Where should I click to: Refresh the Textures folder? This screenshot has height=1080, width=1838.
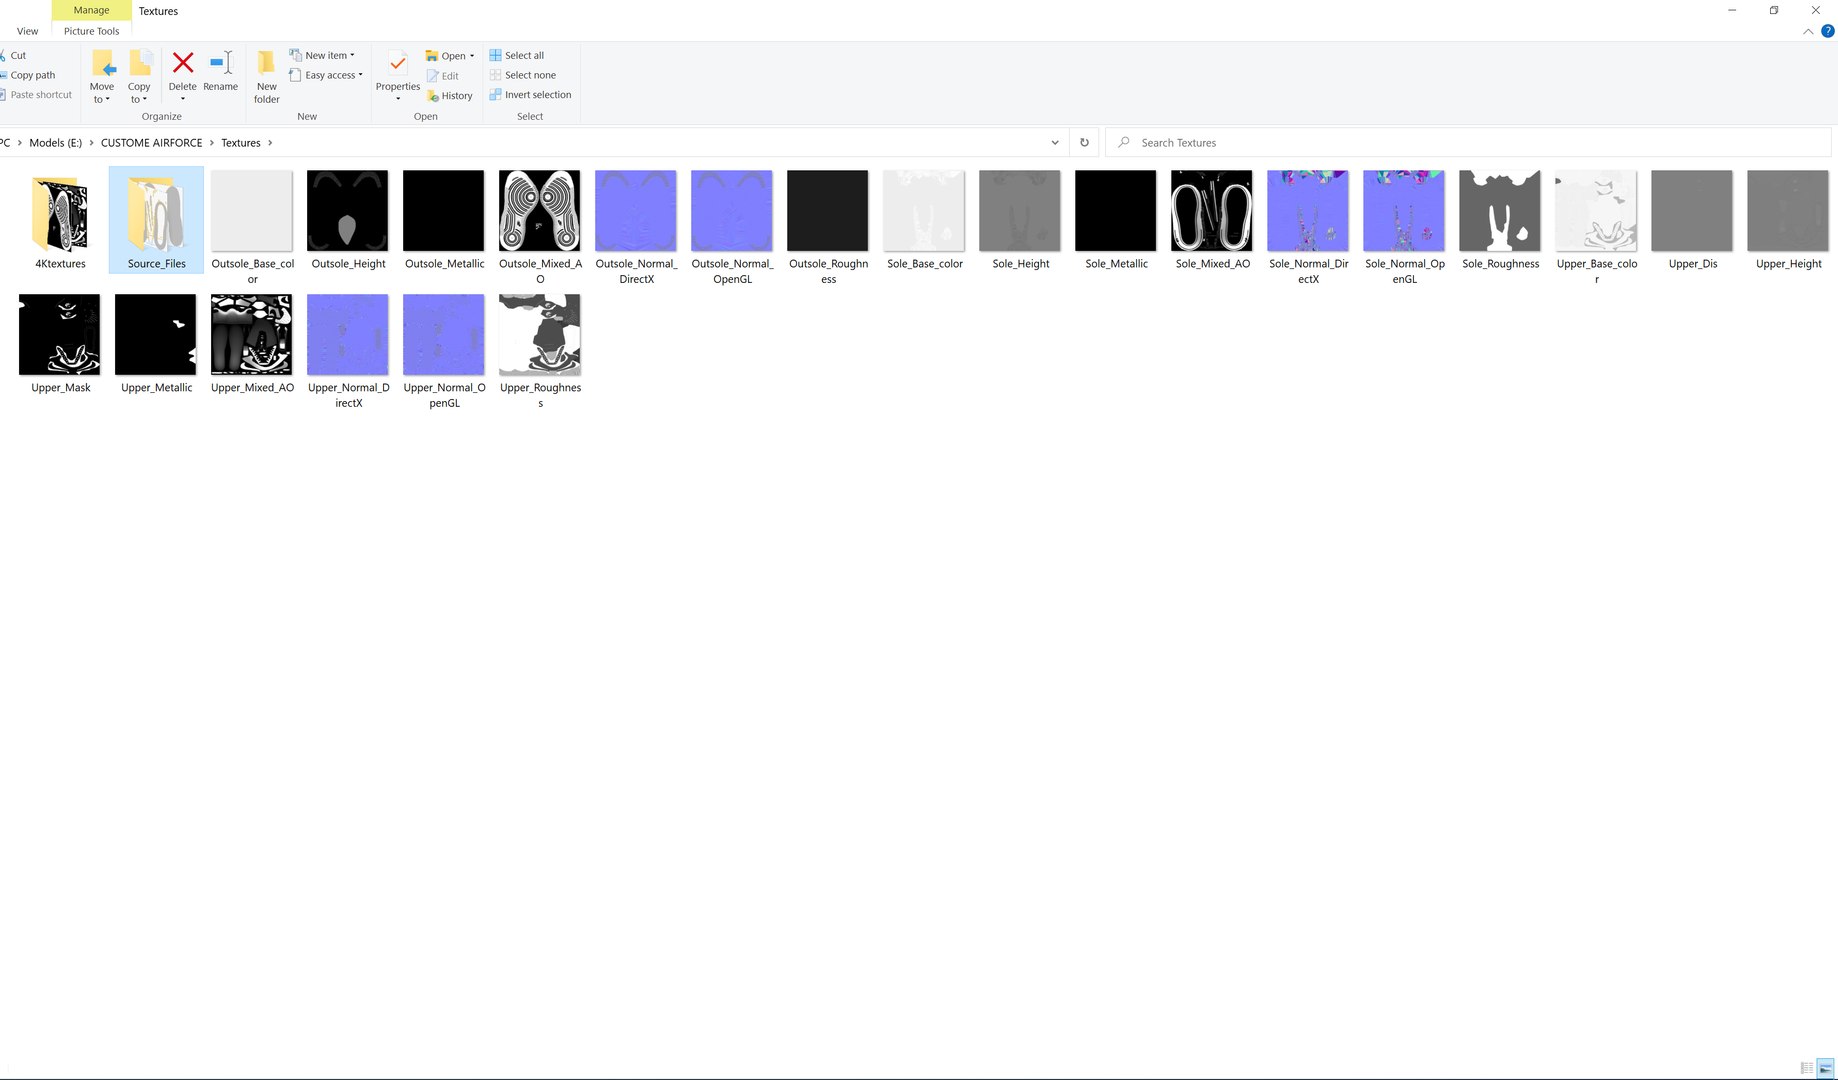coord(1084,143)
